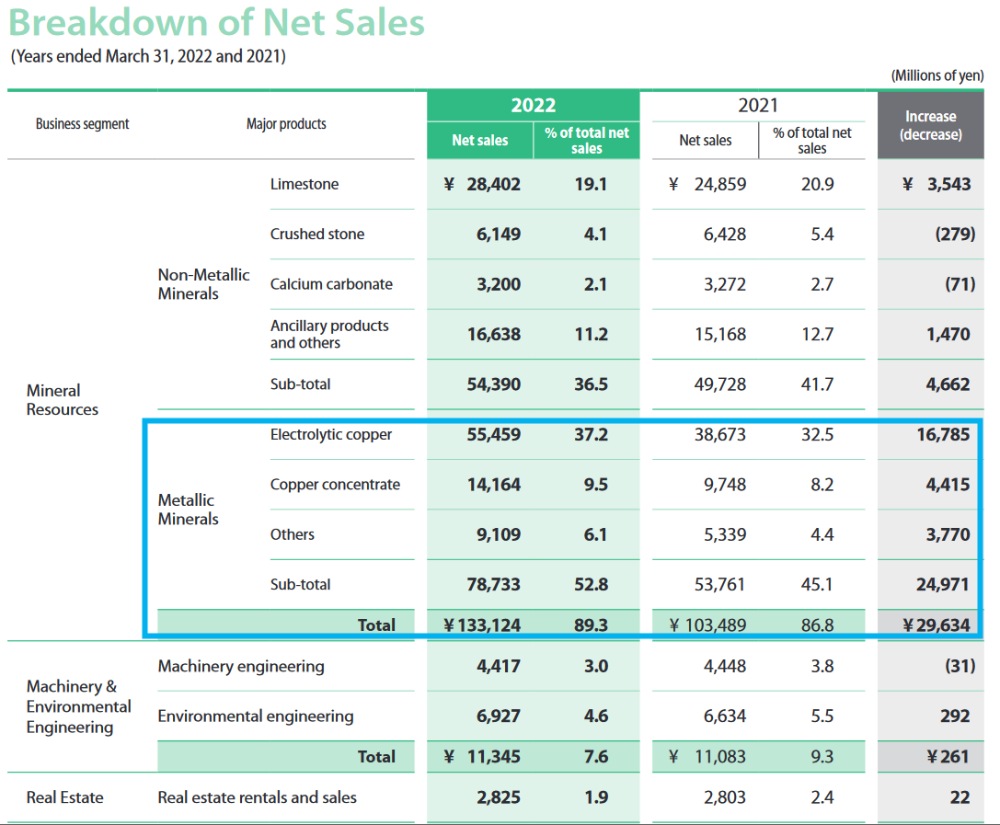The height and width of the screenshot is (825, 1000).
Task: Click "Real estate rentals and sales" label
Action: tap(257, 797)
